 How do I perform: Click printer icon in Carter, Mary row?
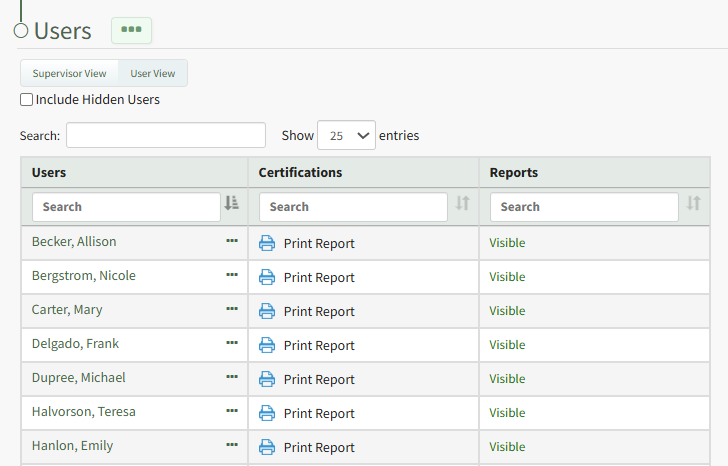click(267, 311)
